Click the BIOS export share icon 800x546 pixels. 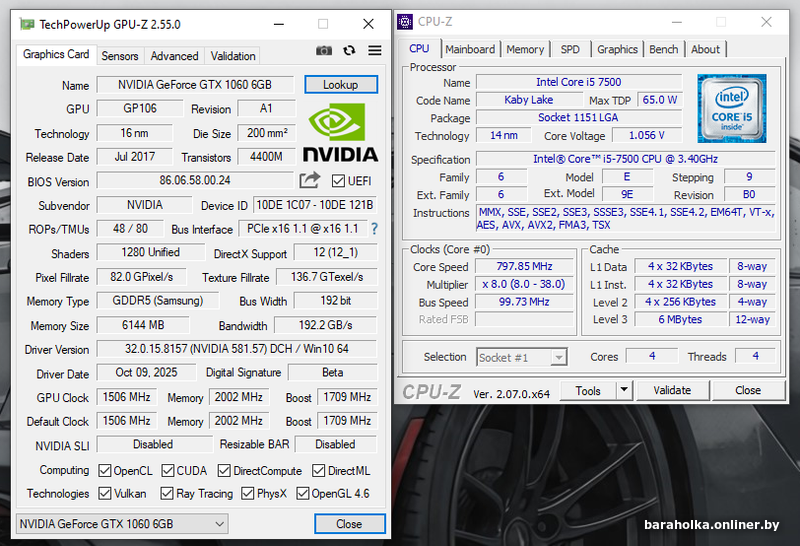coord(309,180)
